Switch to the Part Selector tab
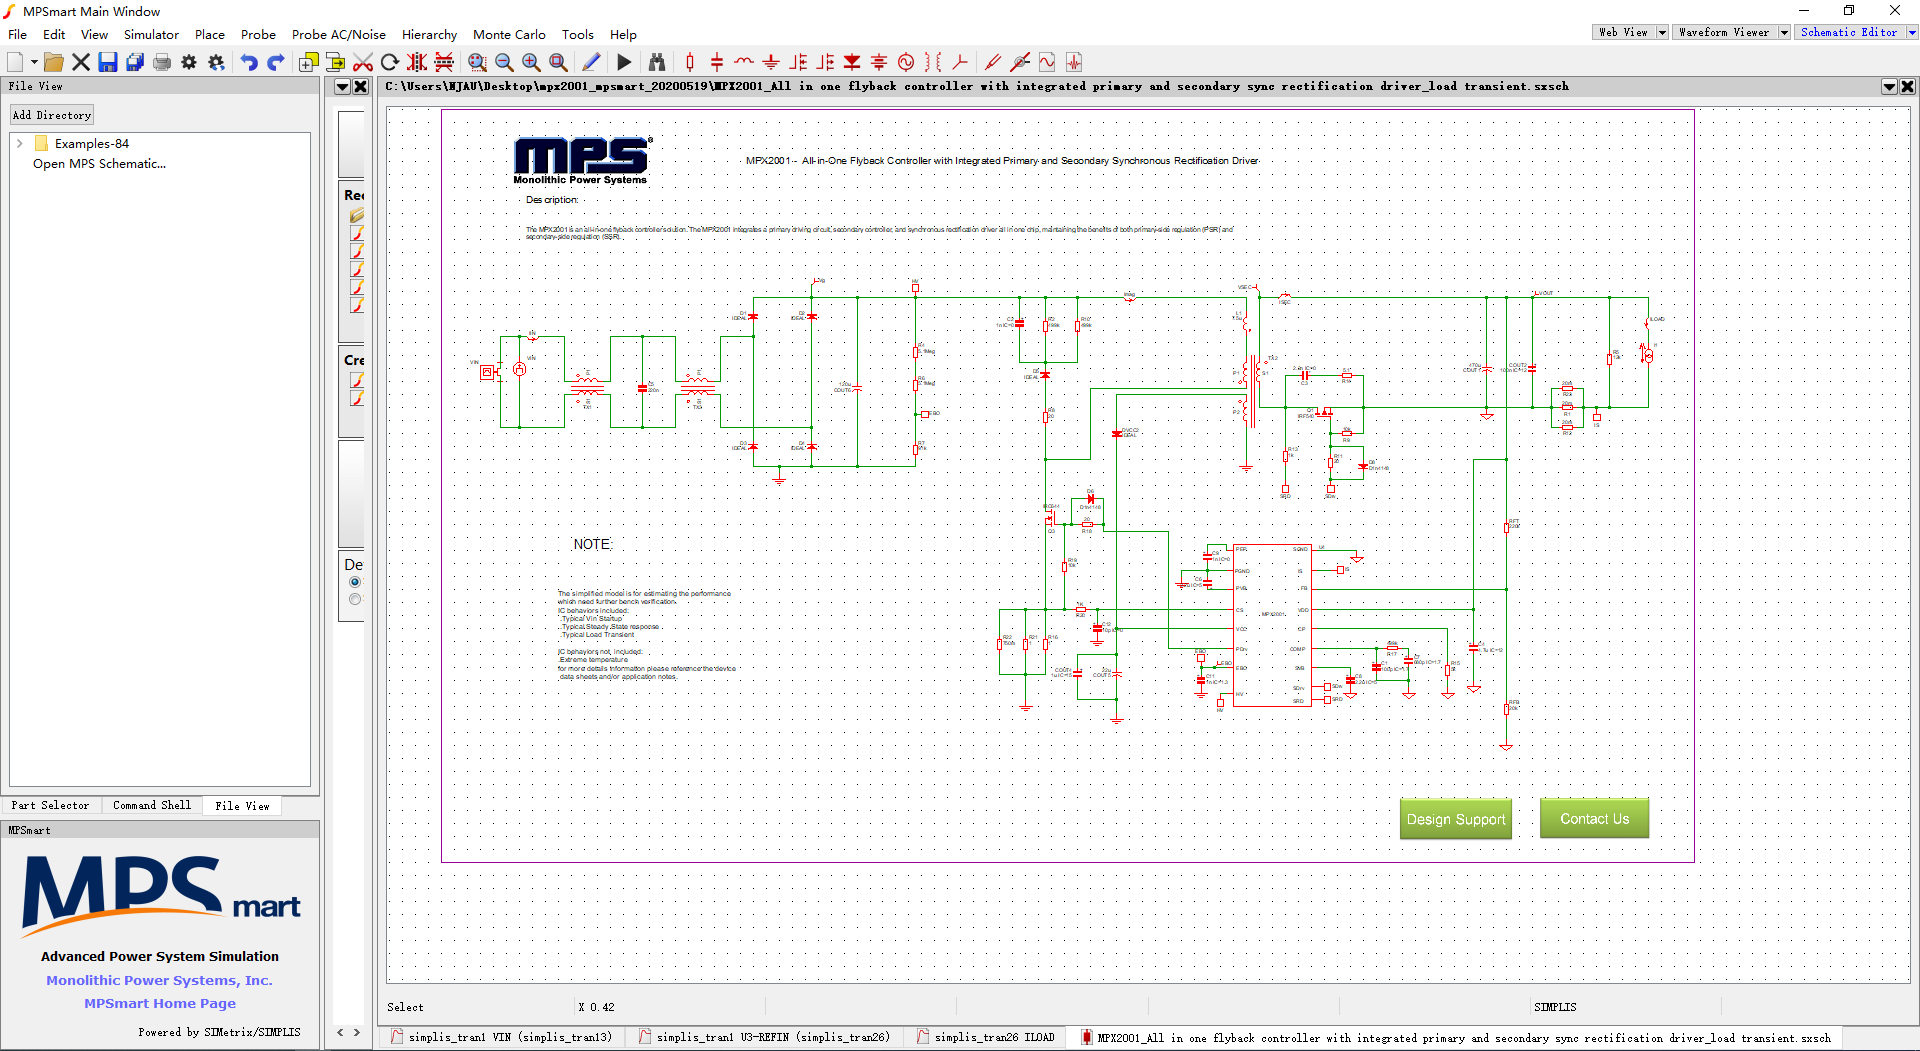This screenshot has width=1920, height=1051. (50, 805)
